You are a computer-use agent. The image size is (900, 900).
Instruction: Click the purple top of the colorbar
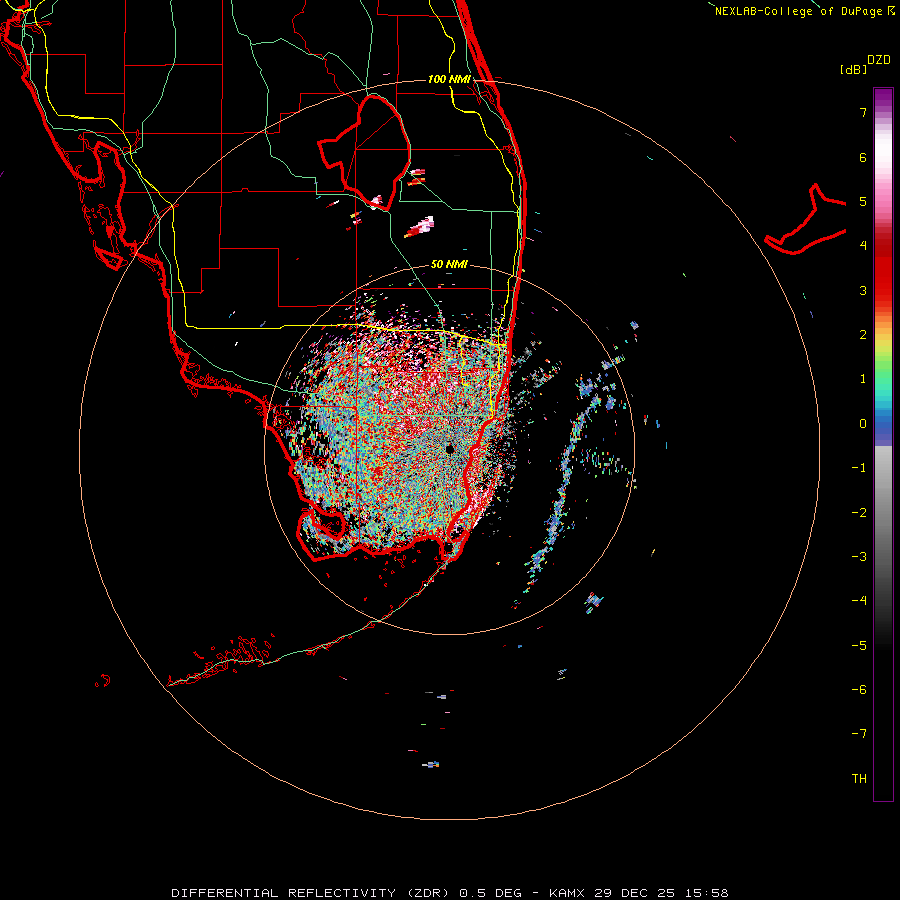pyautogui.click(x=883, y=98)
